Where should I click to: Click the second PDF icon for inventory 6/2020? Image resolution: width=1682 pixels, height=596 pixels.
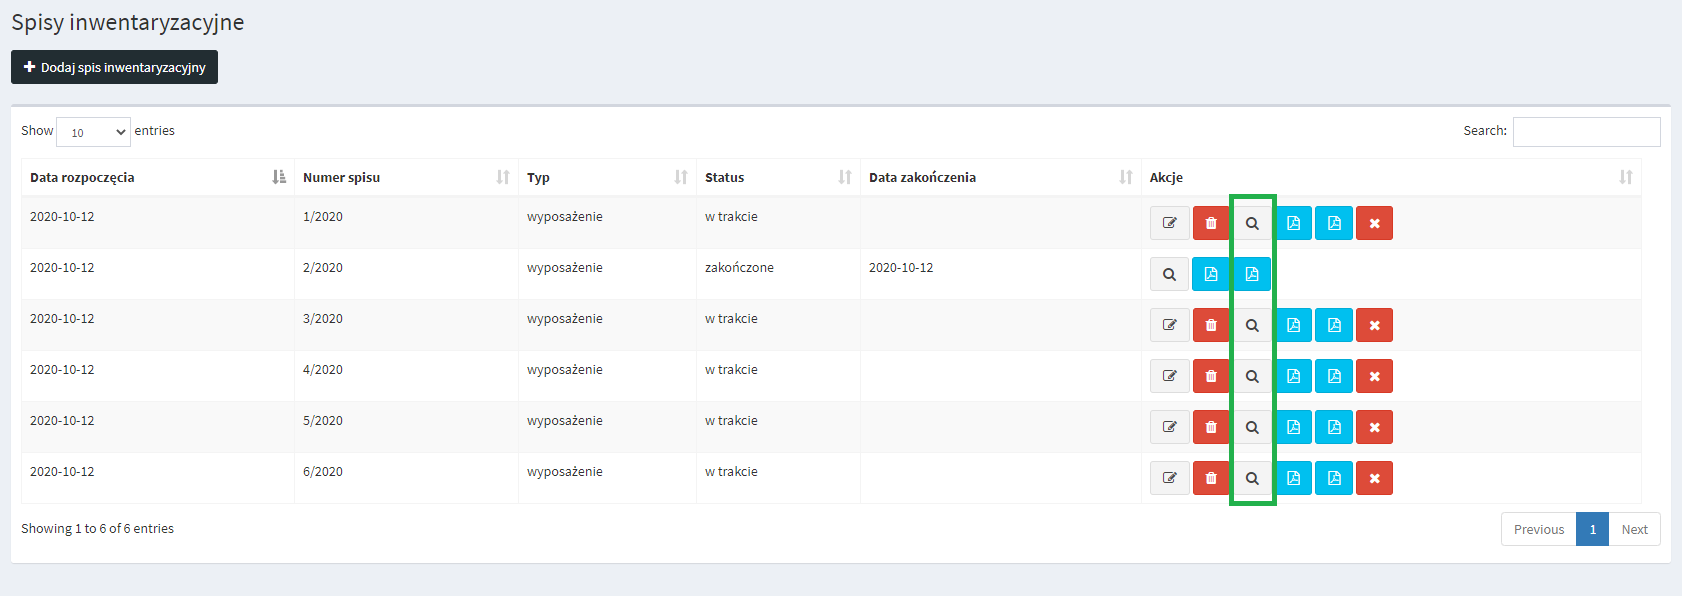(1333, 478)
